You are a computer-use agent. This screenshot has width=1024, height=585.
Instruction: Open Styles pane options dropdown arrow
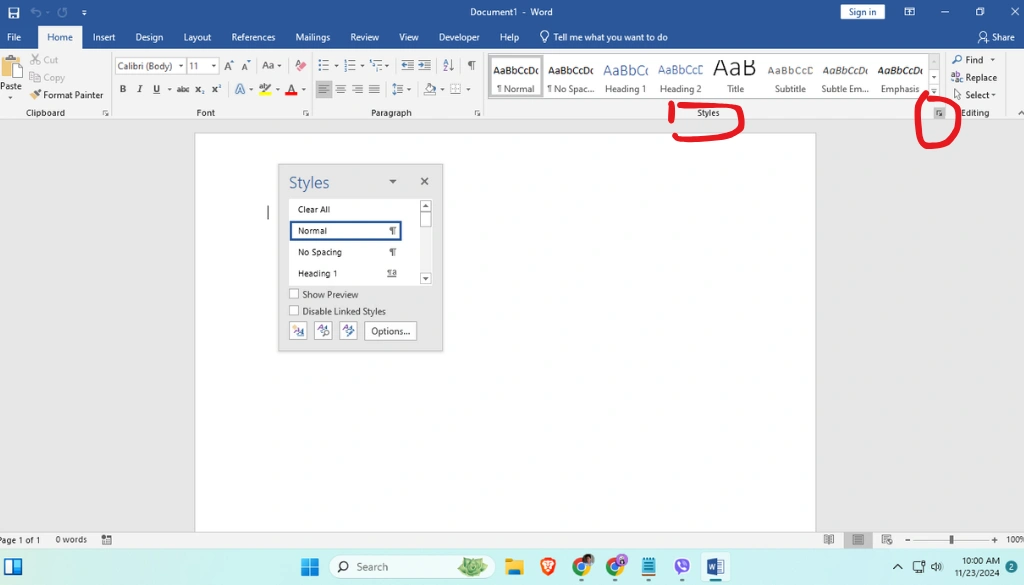tap(392, 182)
